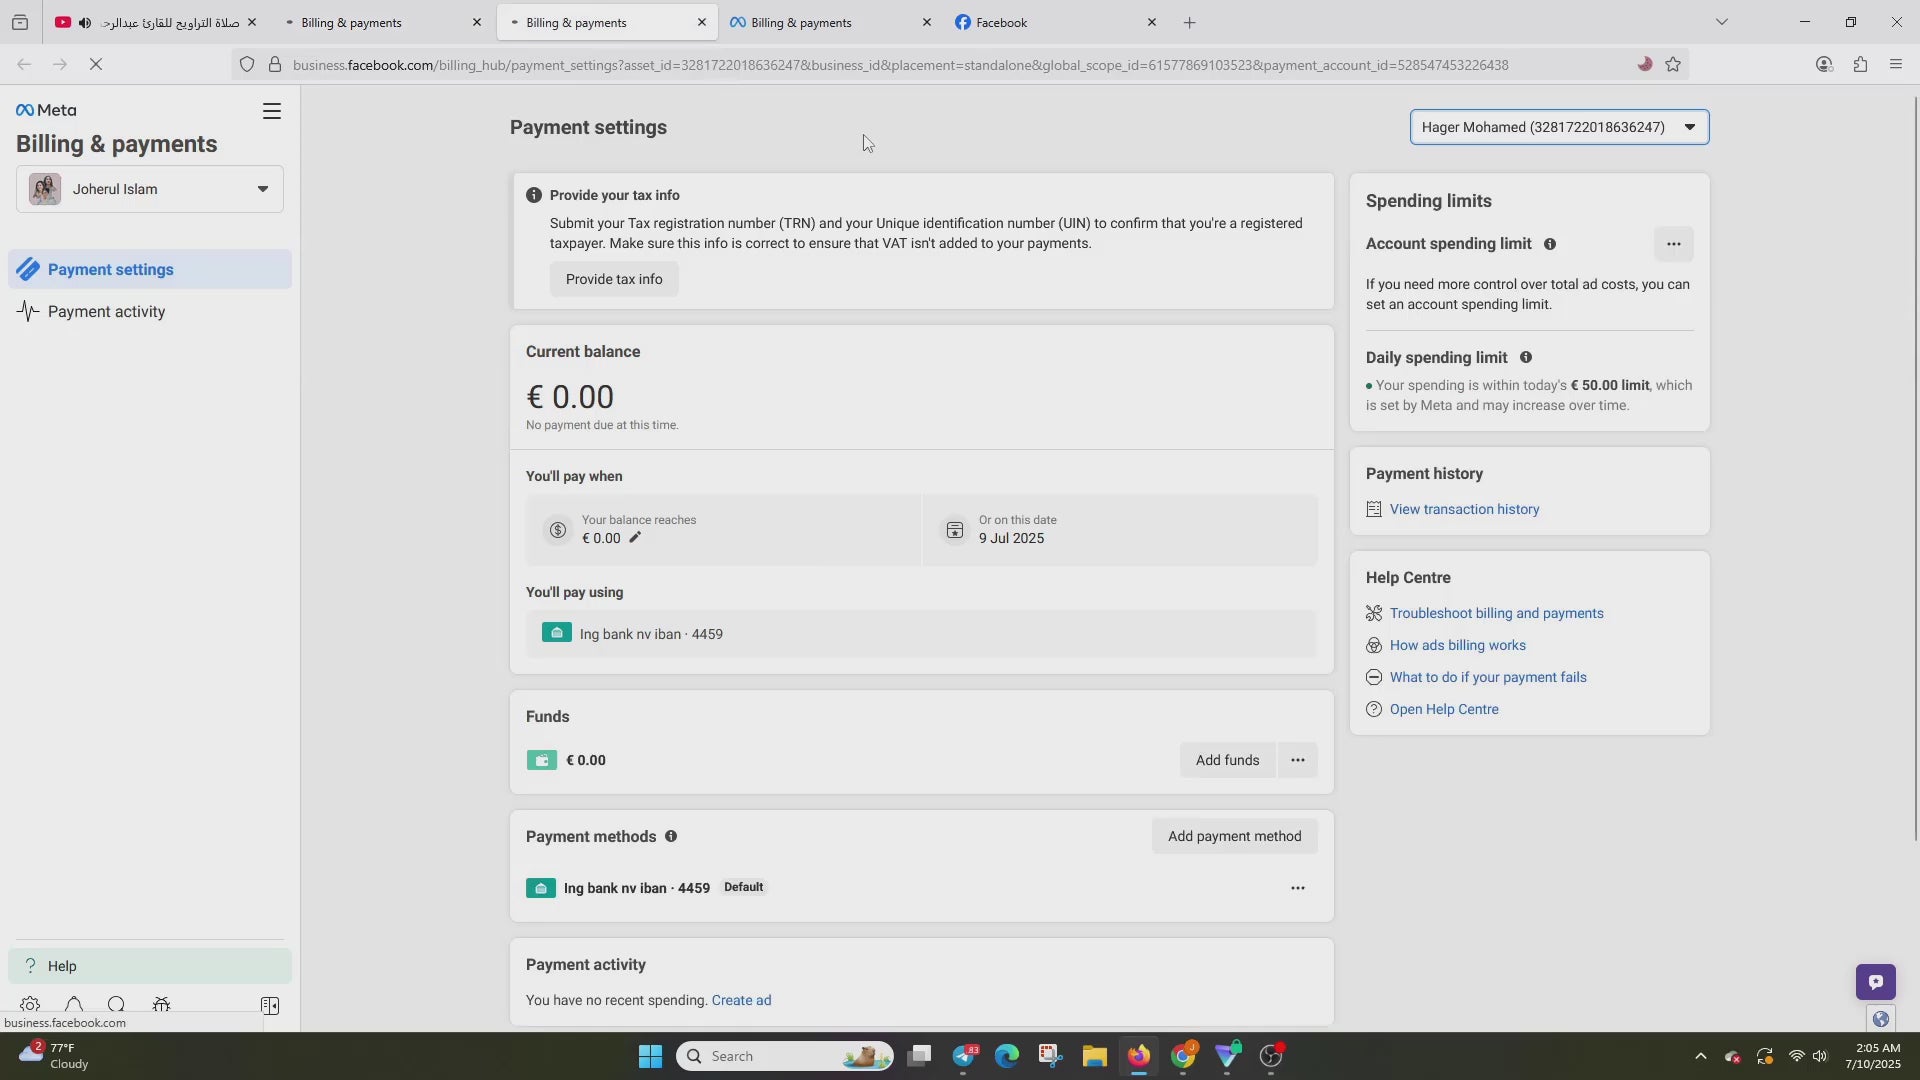The width and height of the screenshot is (1920, 1080).
Task: Open the recent browsing Firefox View icon
Action: pos(20,22)
